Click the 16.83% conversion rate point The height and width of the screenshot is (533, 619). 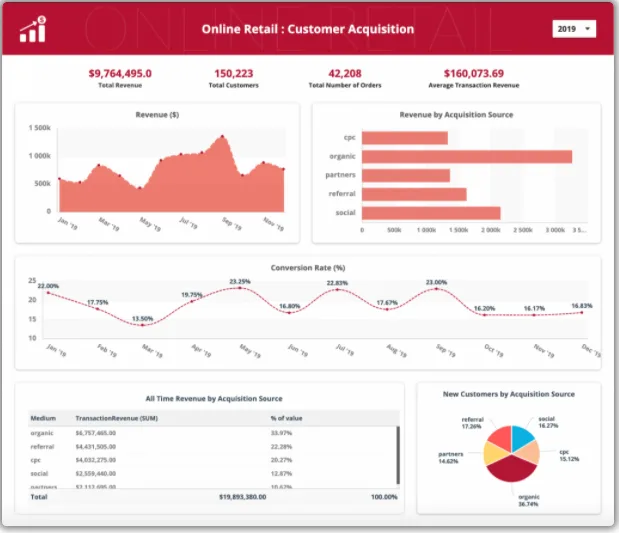pyautogui.click(x=581, y=312)
